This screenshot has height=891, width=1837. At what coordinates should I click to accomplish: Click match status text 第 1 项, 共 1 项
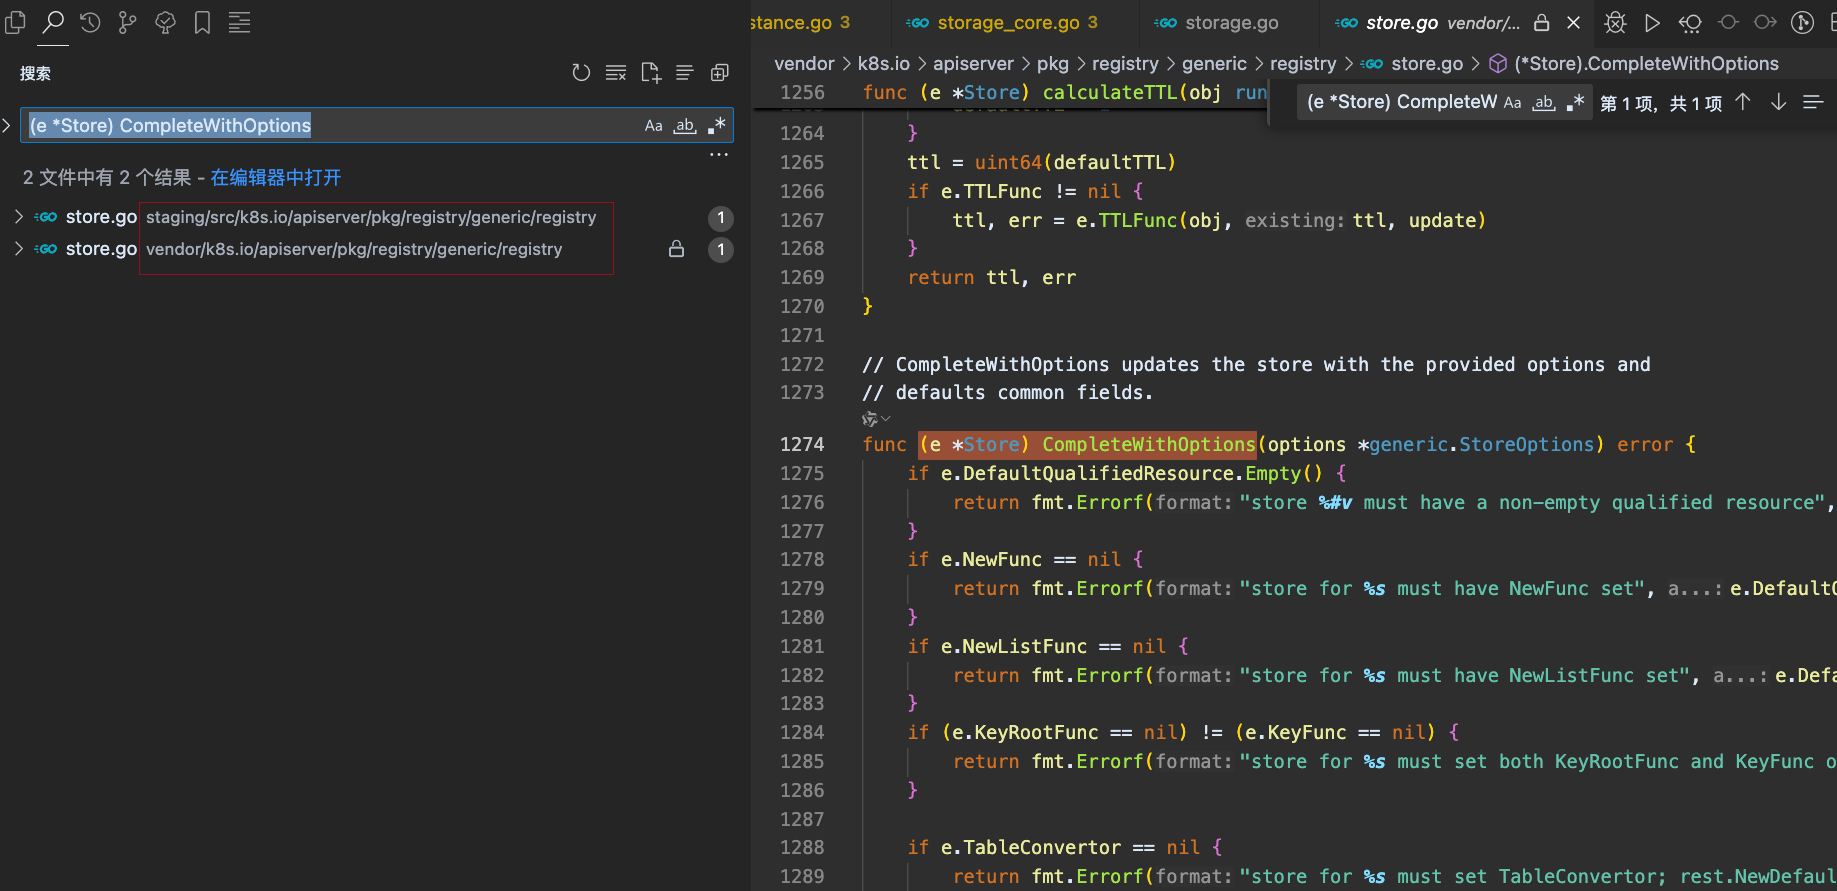(x=1660, y=103)
